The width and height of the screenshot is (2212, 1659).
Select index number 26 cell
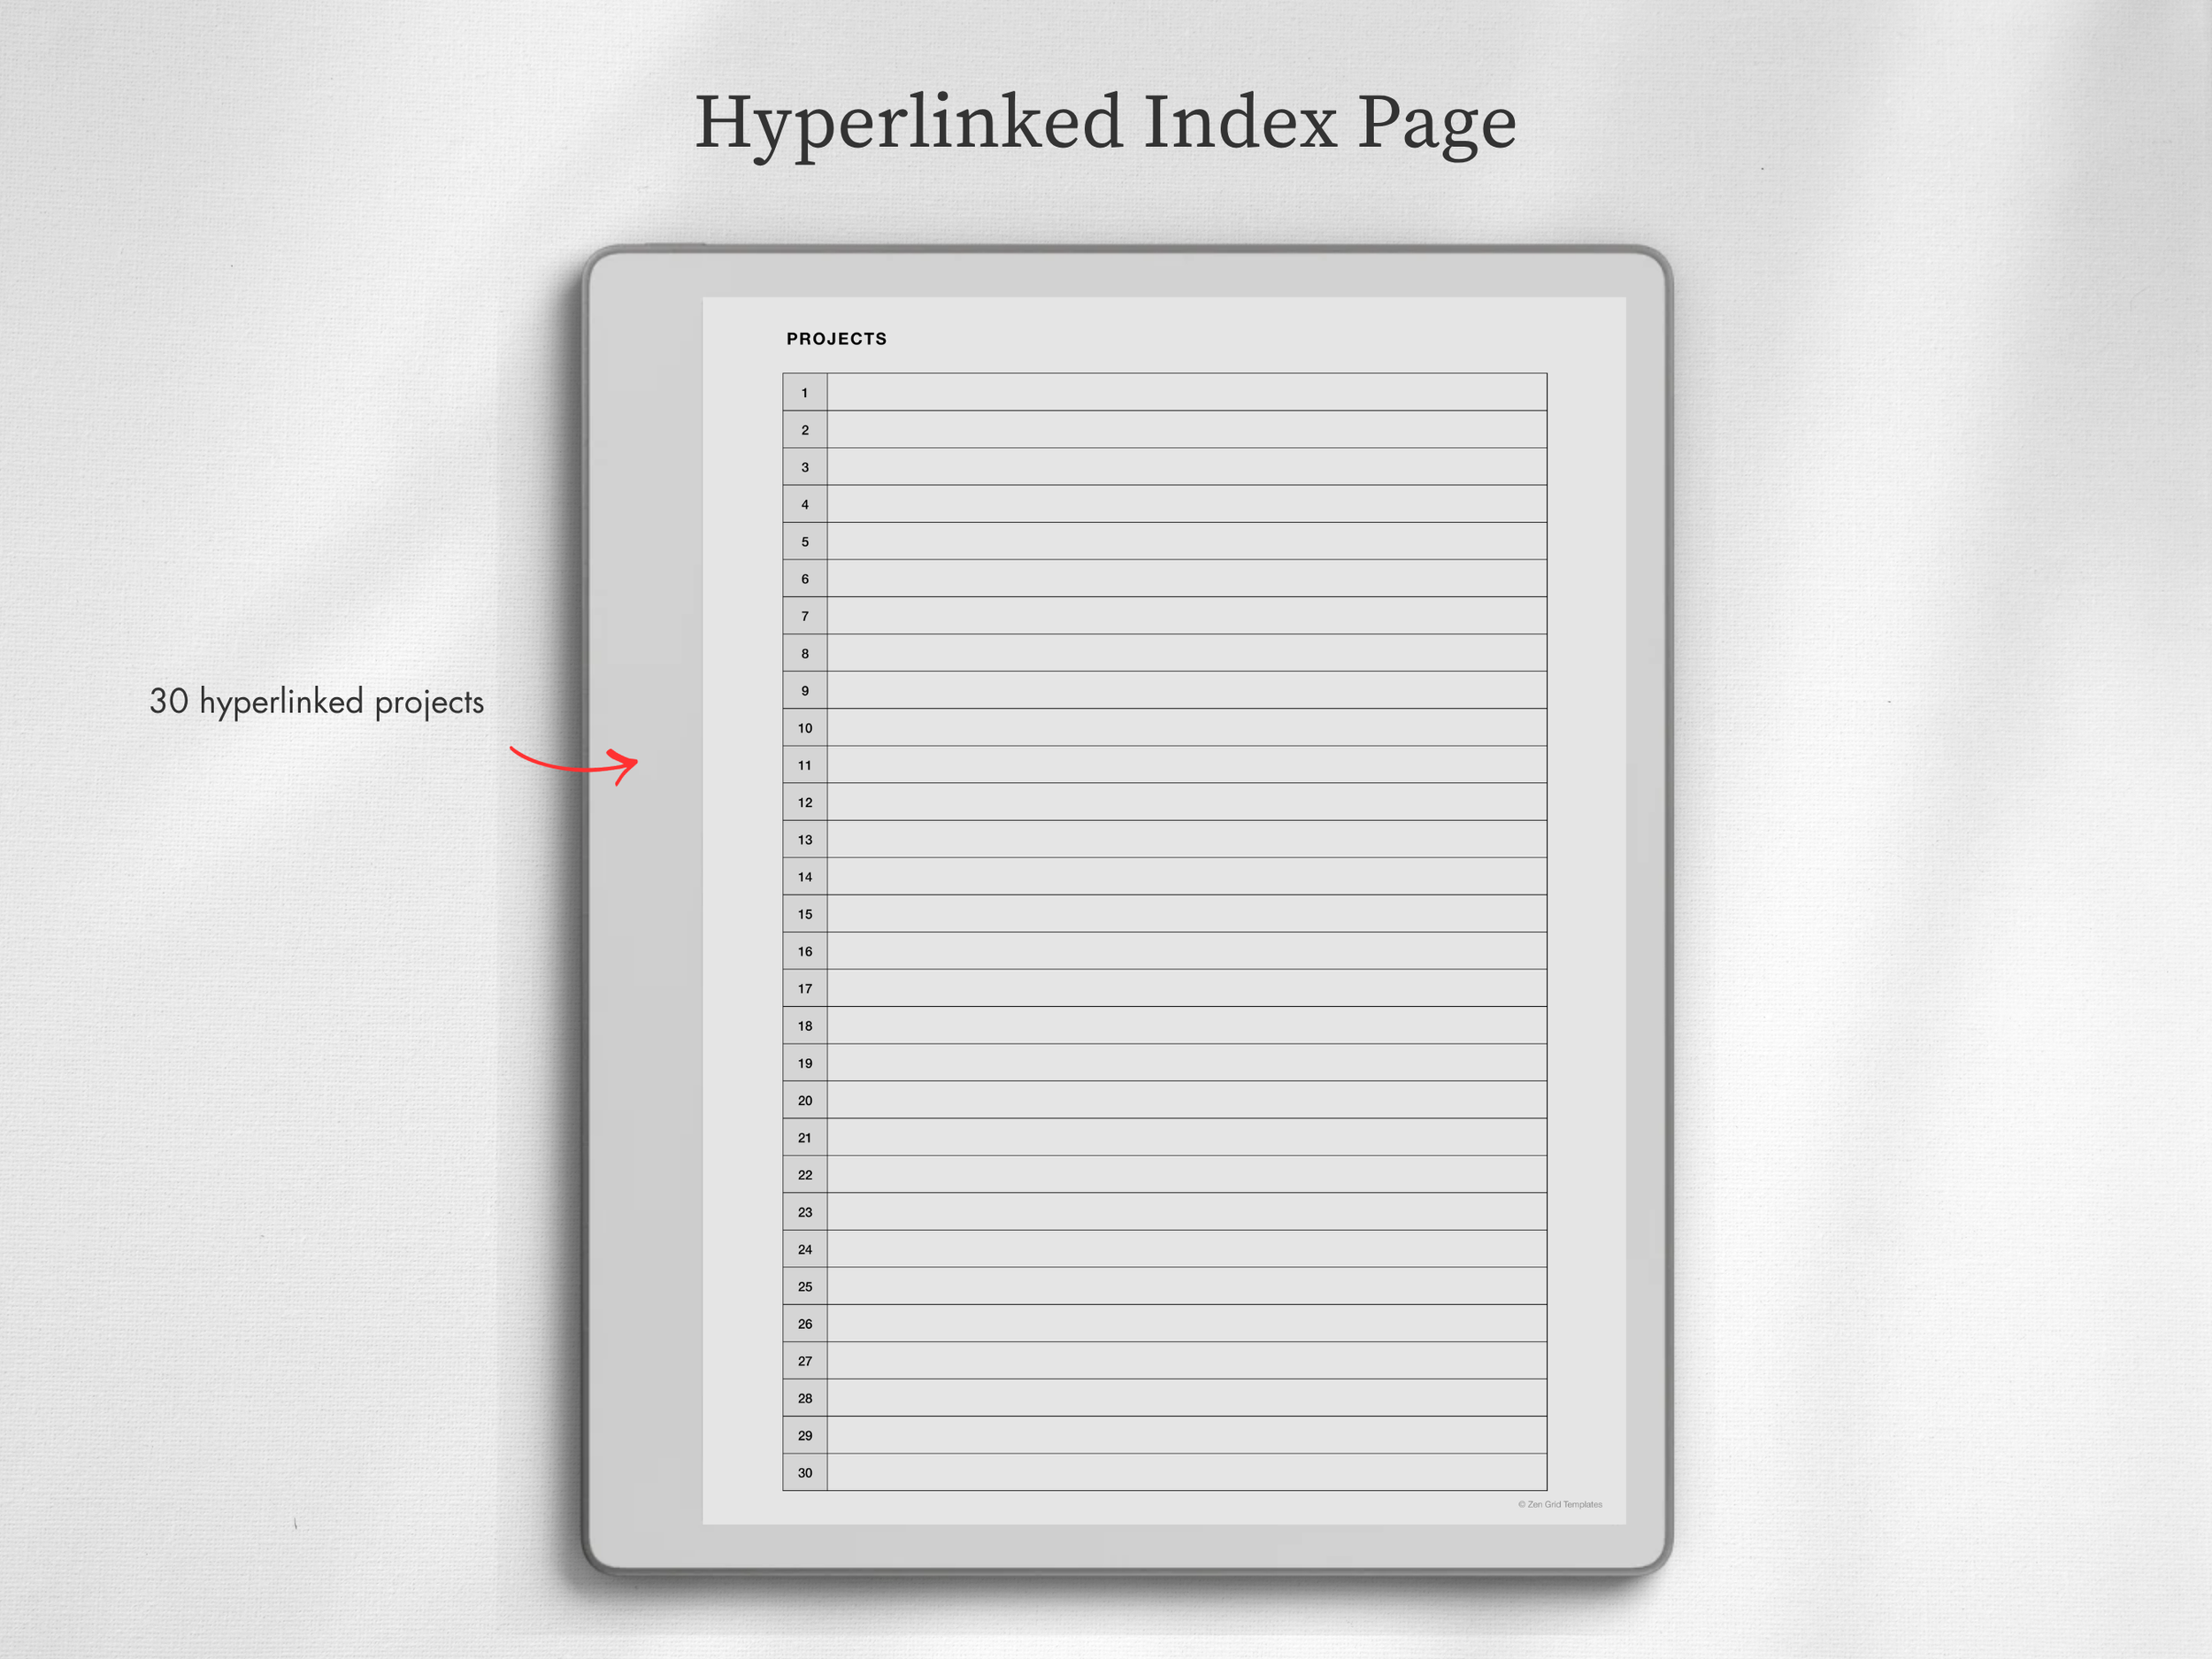805,1323
